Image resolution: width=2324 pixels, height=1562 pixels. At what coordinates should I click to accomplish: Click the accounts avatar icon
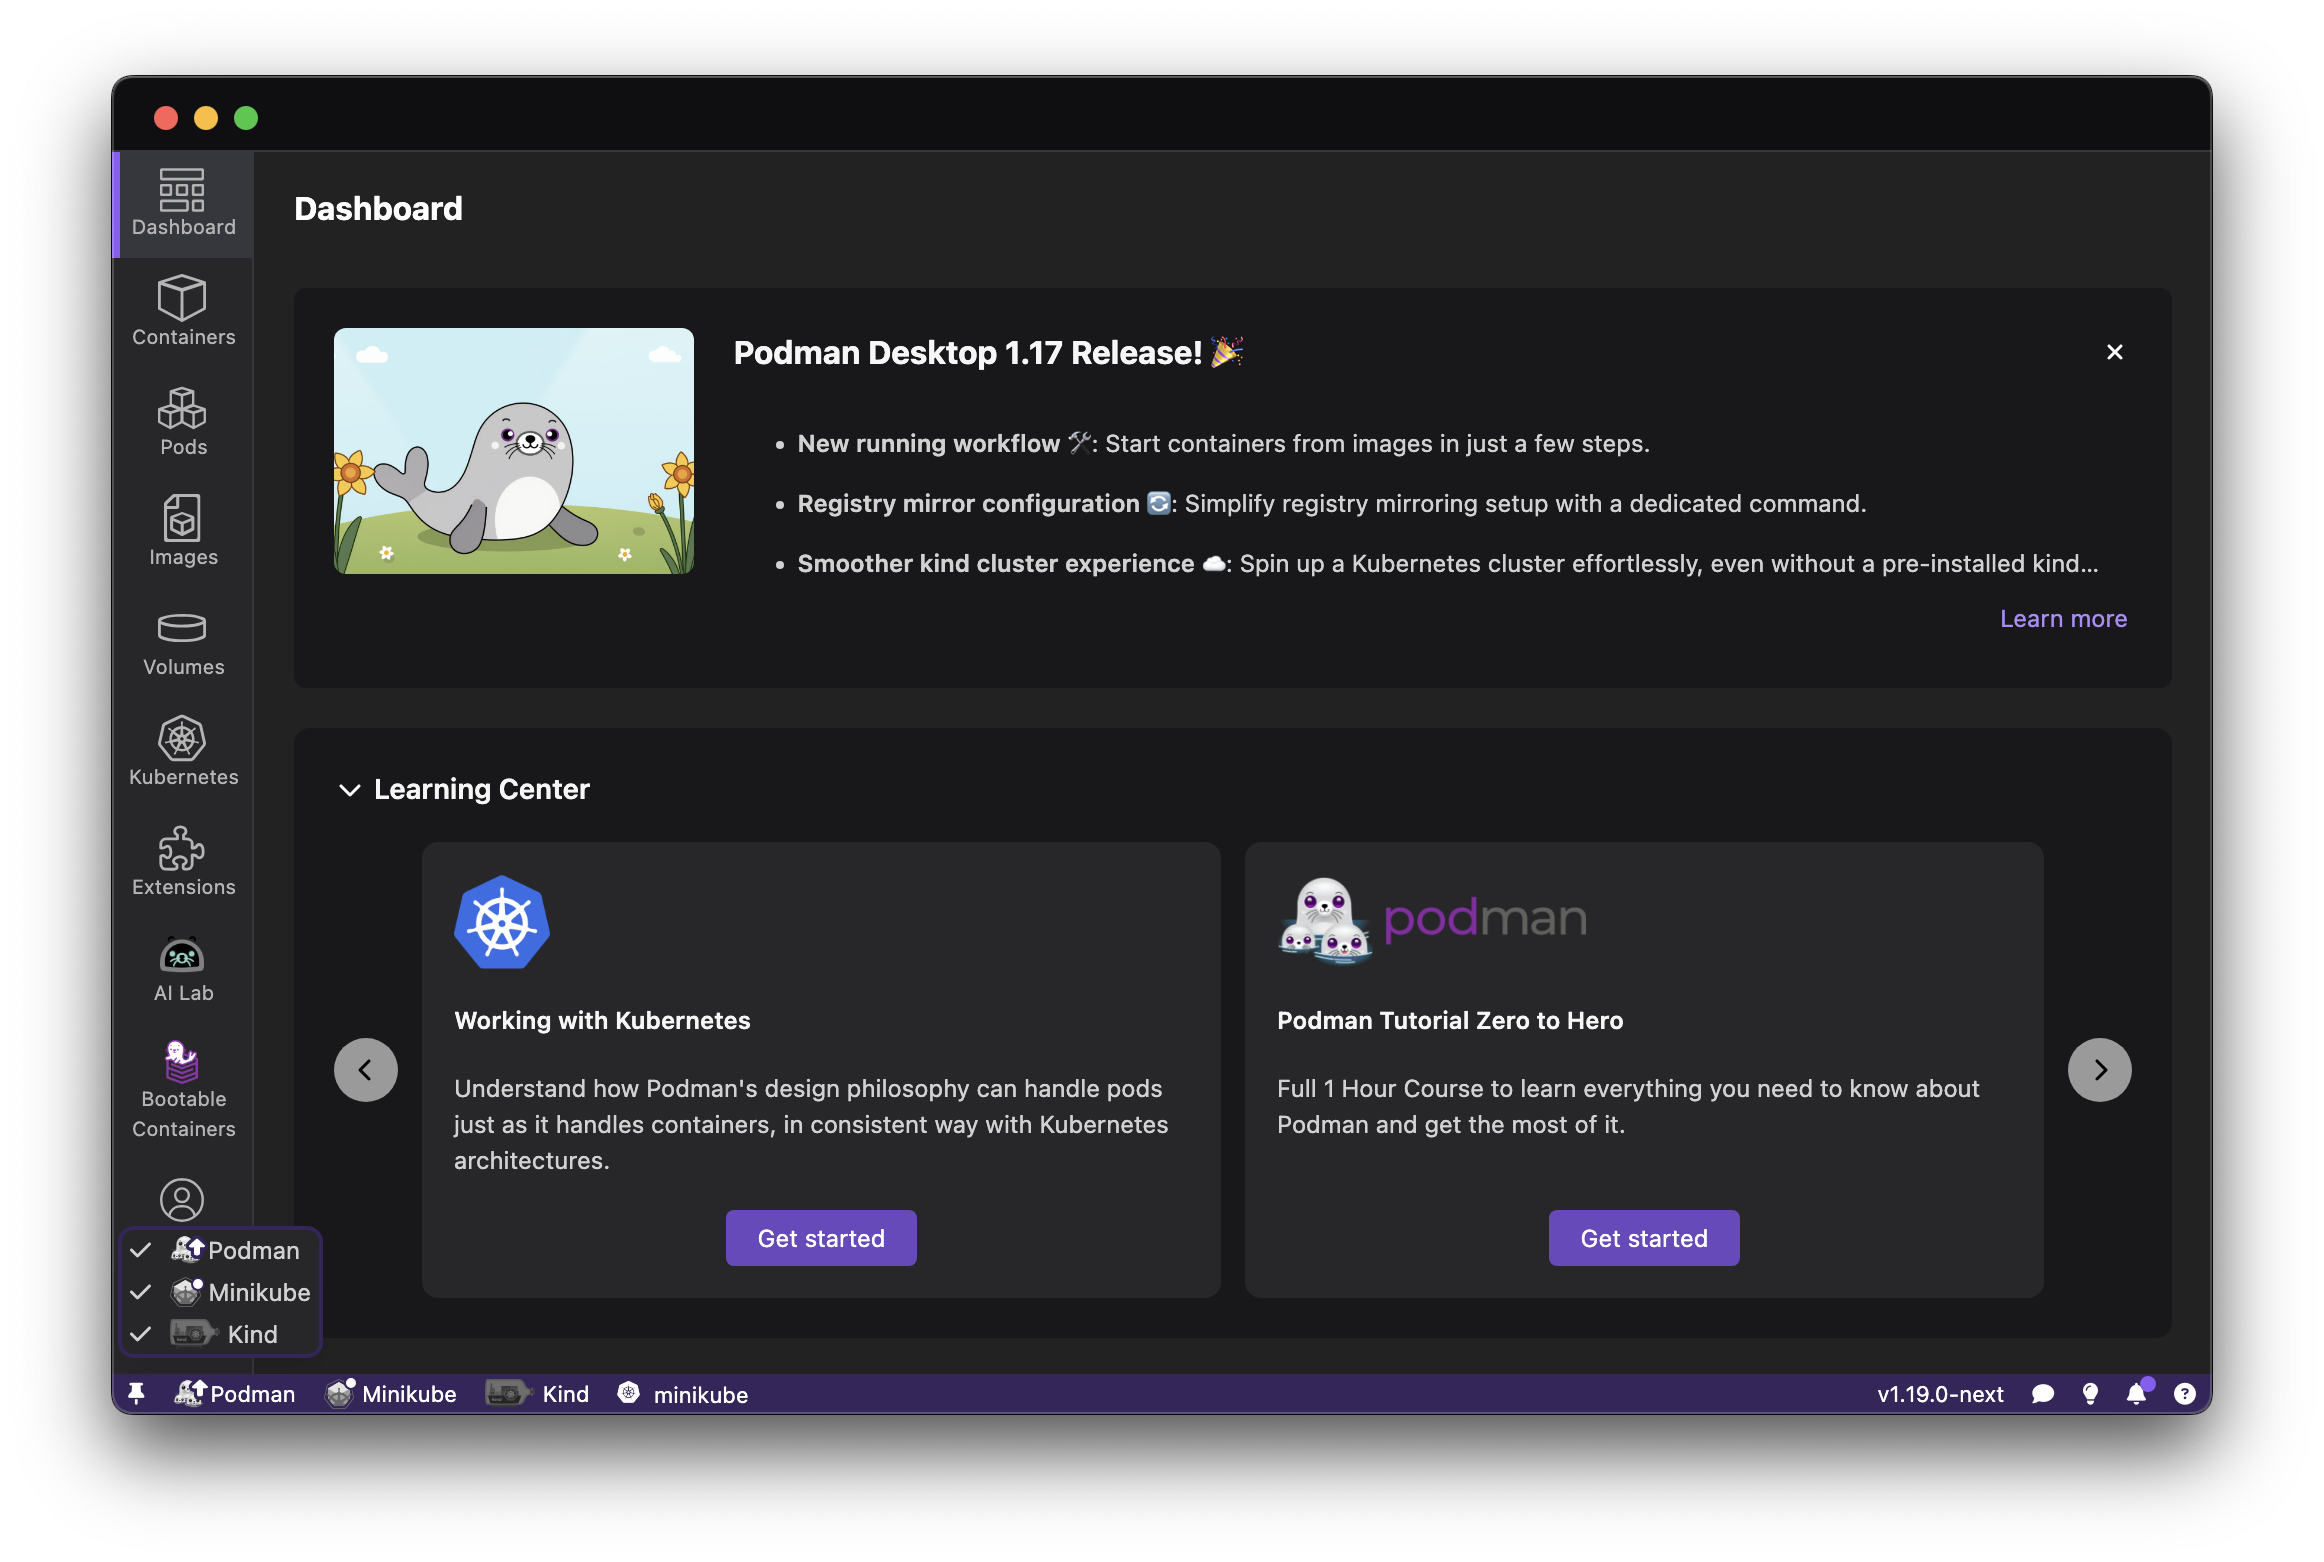point(182,1199)
